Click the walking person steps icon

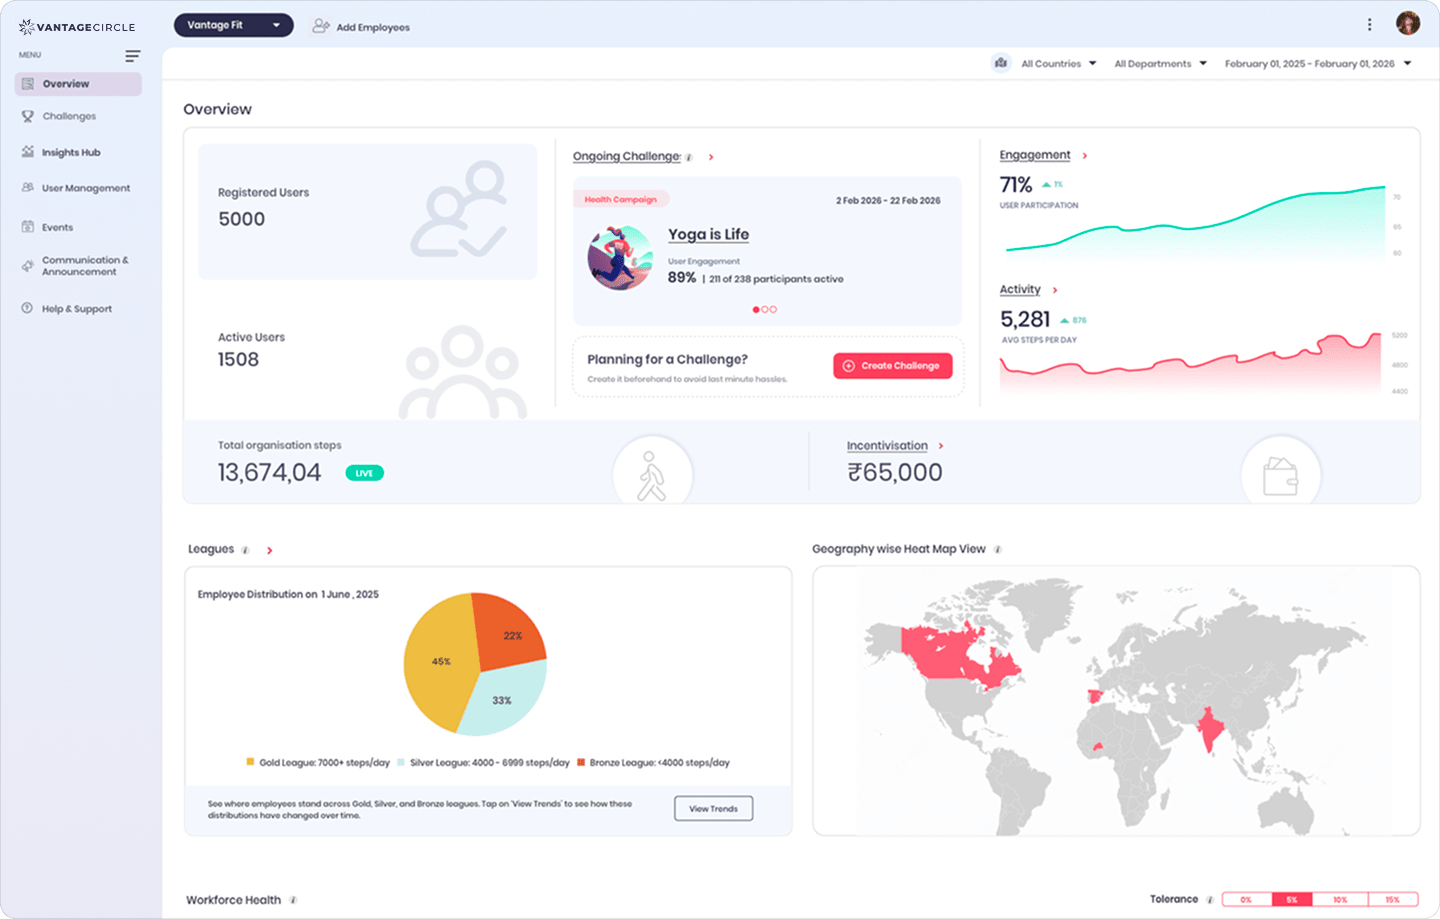(653, 471)
